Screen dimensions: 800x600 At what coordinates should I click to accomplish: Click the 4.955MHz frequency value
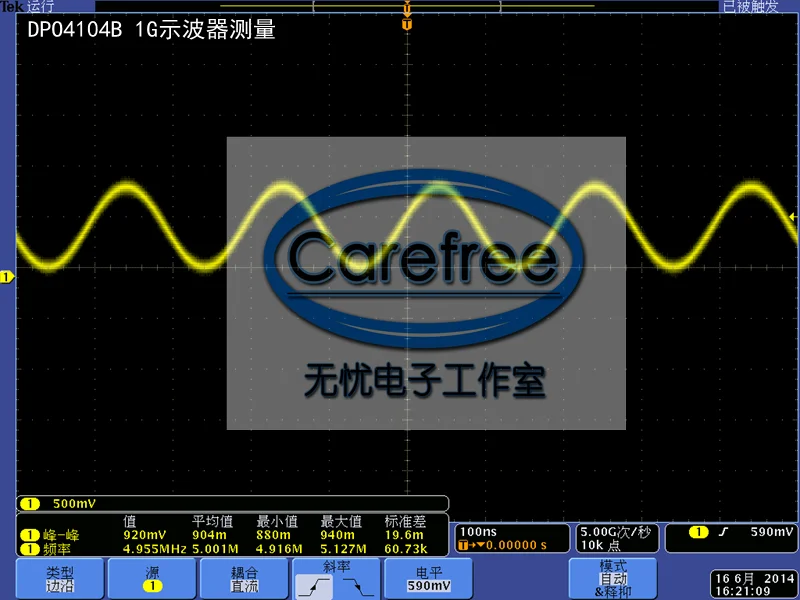coord(155,549)
